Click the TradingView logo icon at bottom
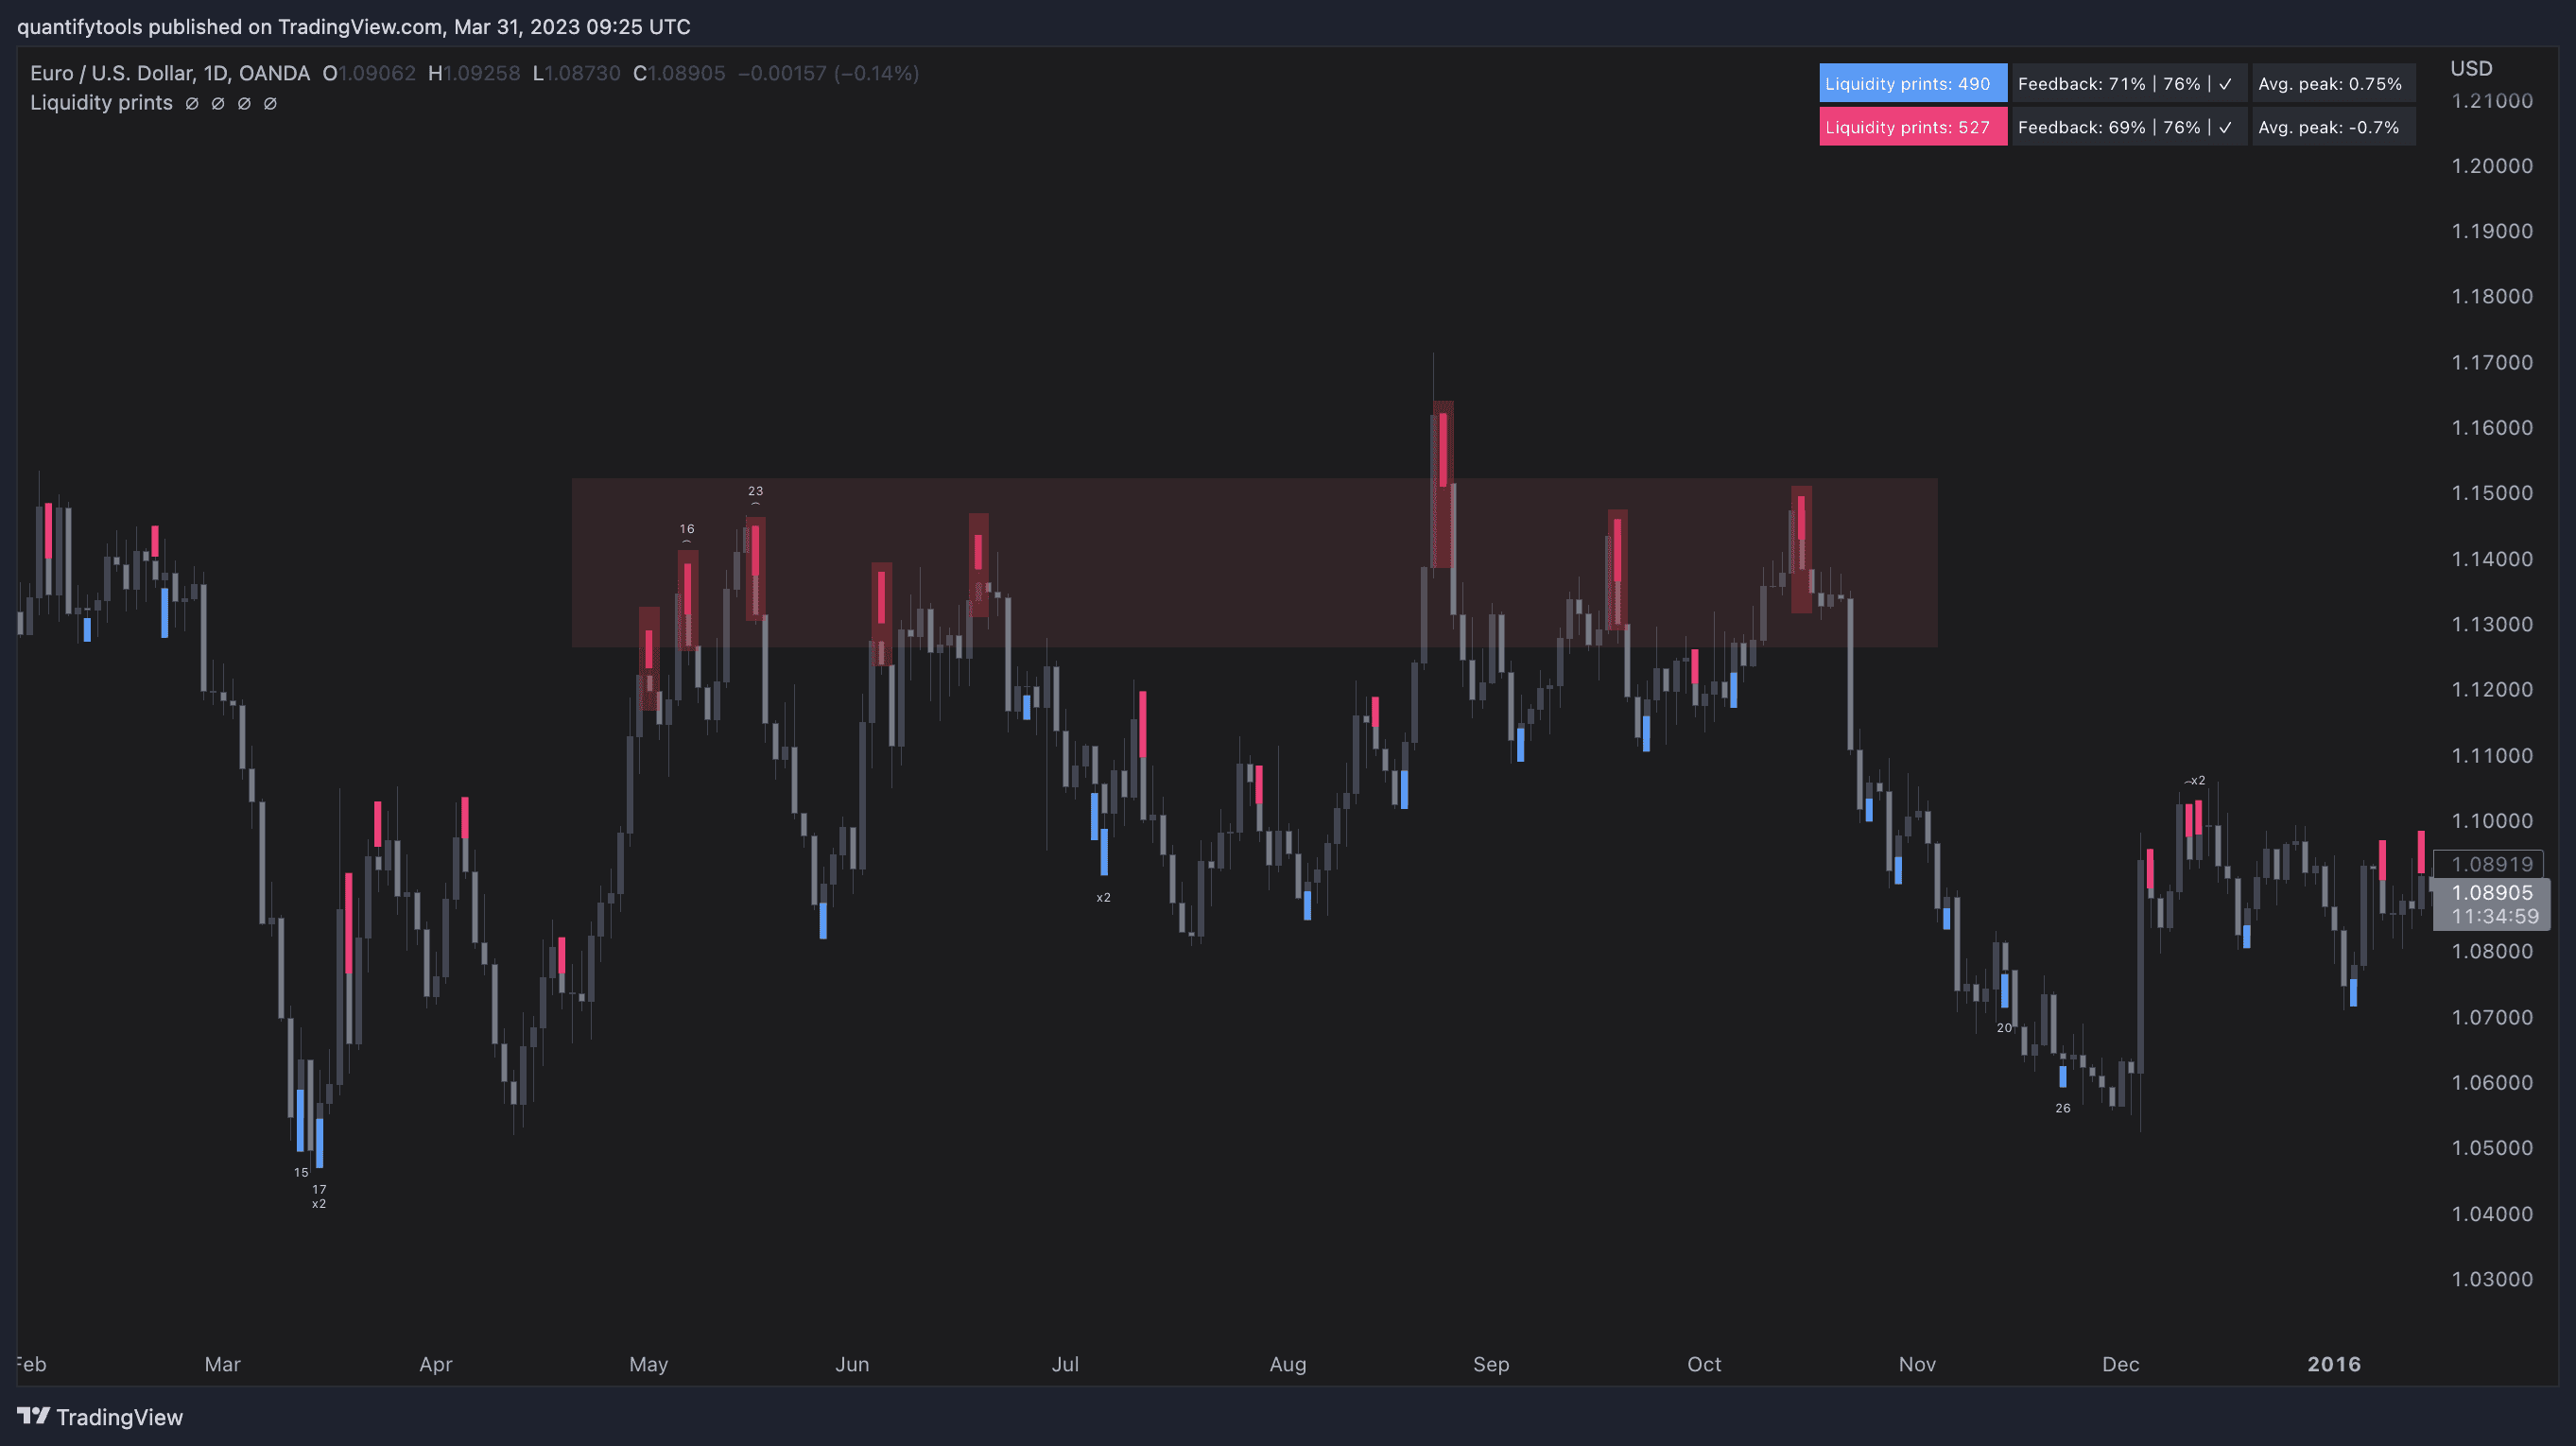The width and height of the screenshot is (2576, 1446). pyautogui.click(x=34, y=1416)
